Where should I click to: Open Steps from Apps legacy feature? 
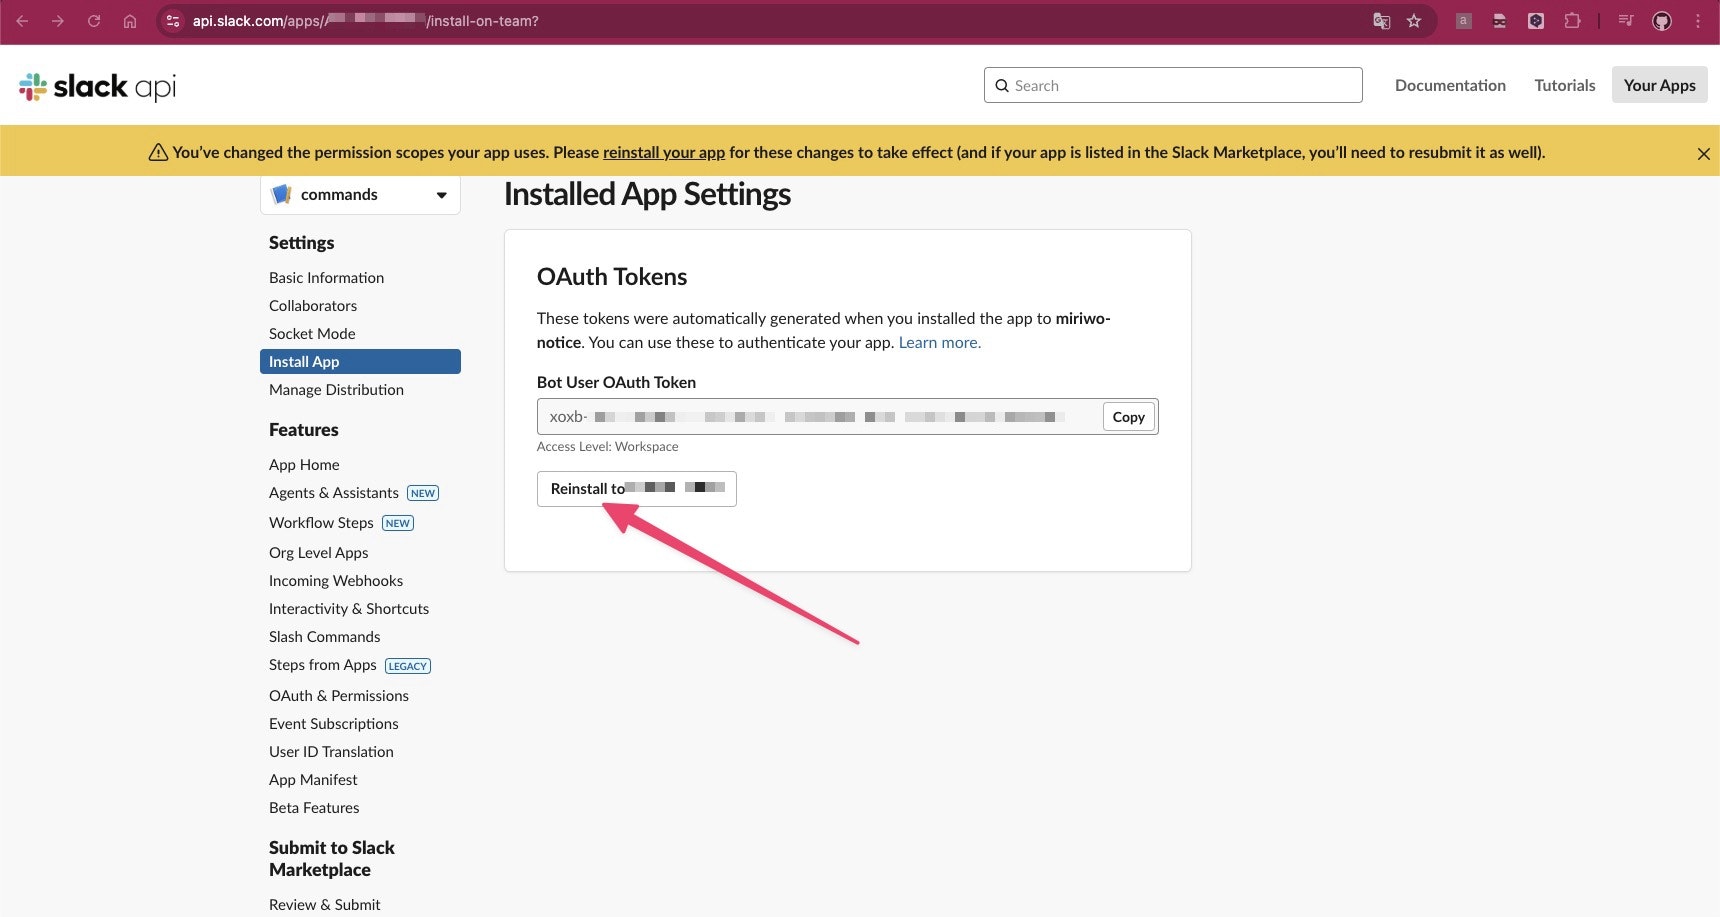323,665
